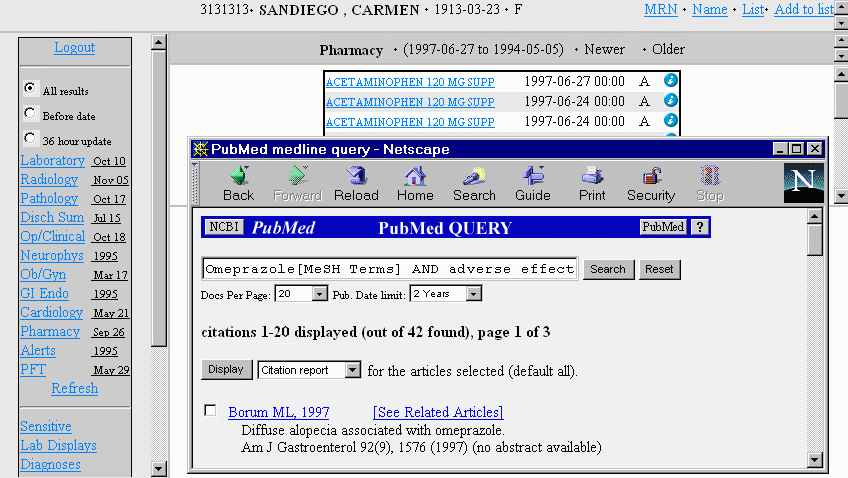This screenshot has height=478, width=848.
Task: Print the page using the Print icon
Action: point(592,183)
